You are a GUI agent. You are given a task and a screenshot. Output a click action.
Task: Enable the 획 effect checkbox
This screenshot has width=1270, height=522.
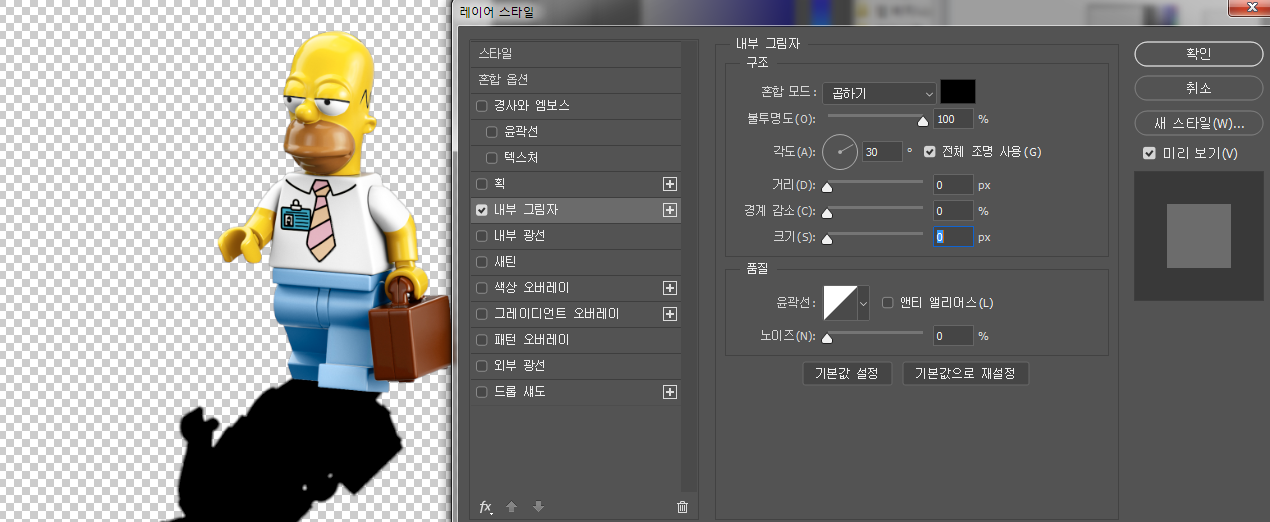pos(483,184)
